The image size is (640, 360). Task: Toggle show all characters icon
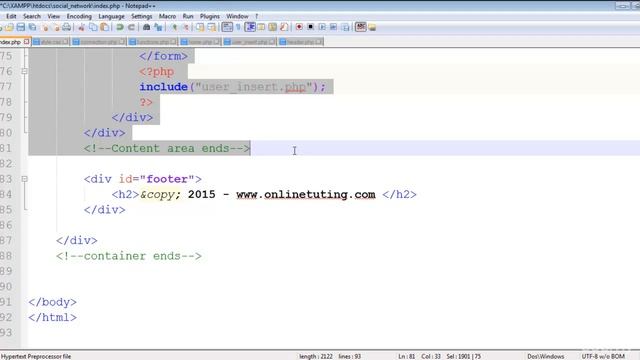[238, 27]
